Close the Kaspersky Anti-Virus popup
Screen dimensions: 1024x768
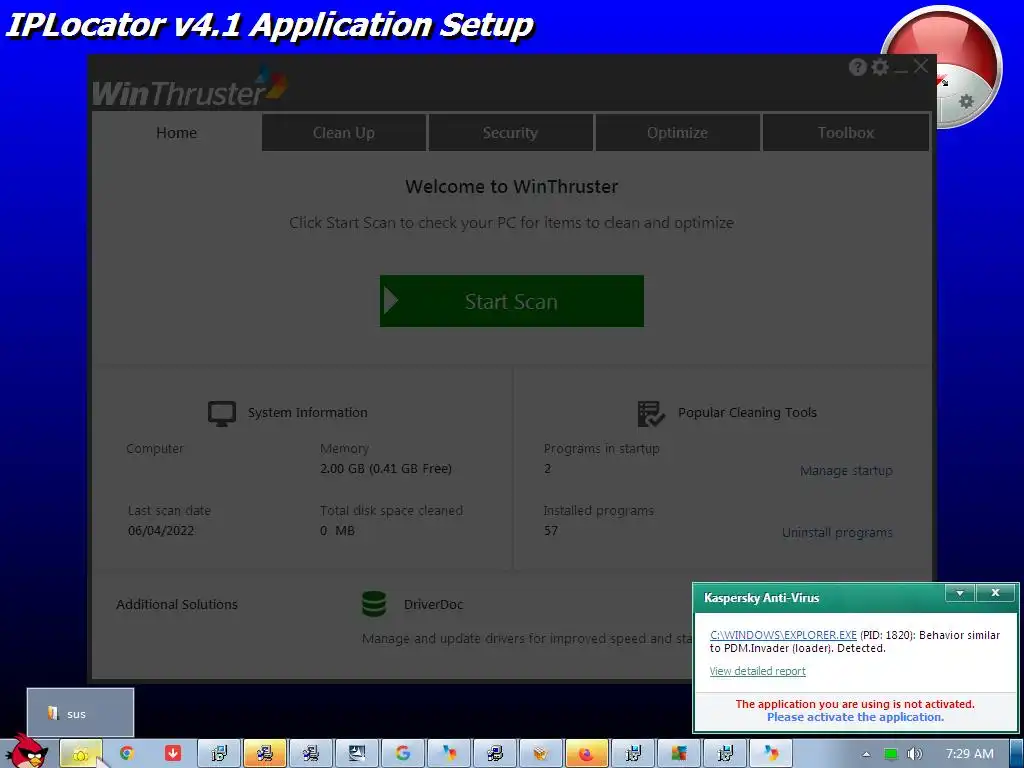tap(995, 593)
